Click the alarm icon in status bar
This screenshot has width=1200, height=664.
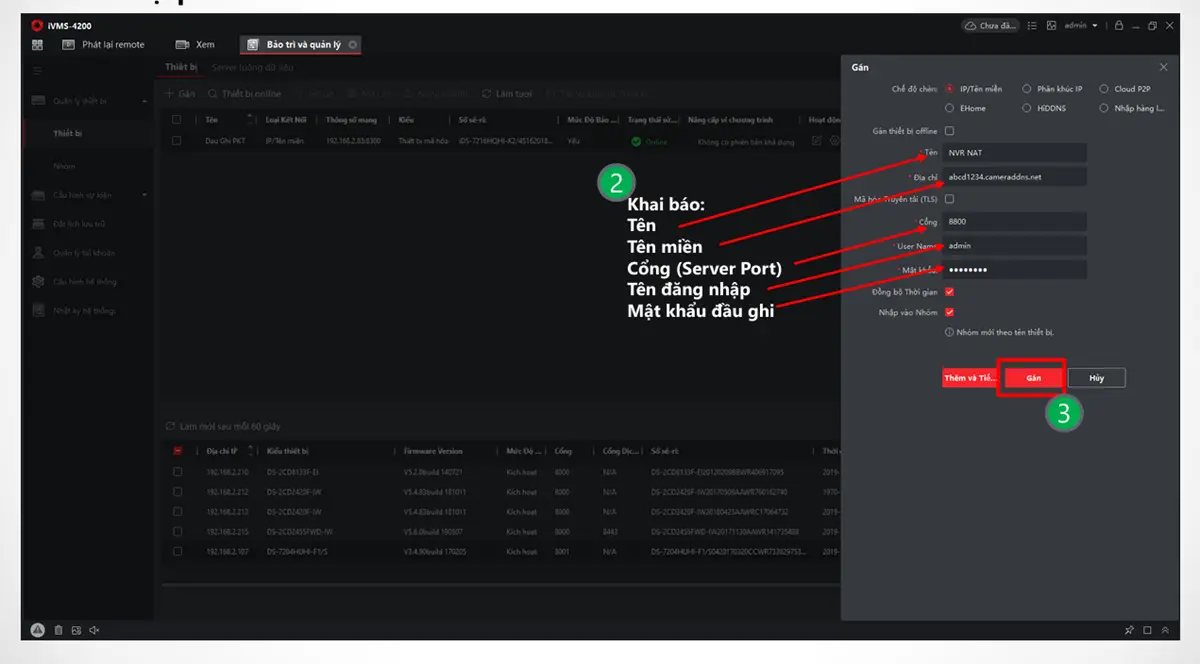[37, 630]
